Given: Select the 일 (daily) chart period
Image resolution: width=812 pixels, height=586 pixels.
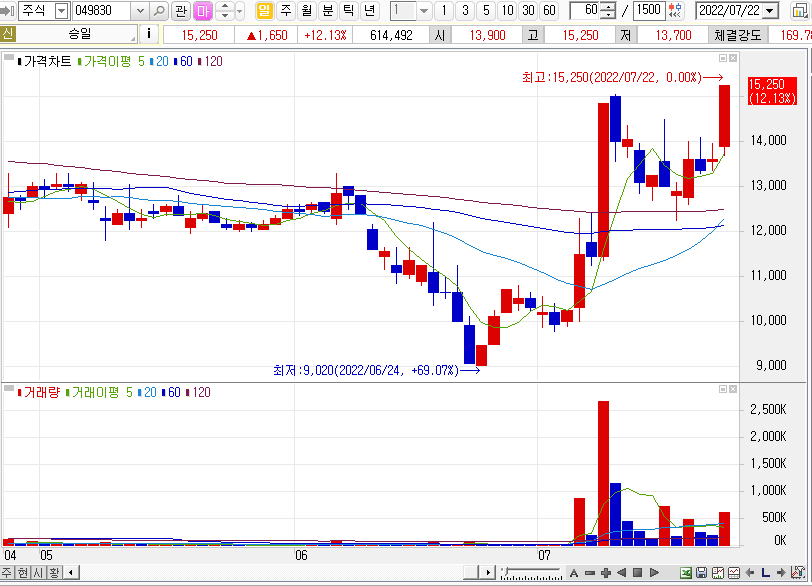Looking at the screenshot, I should (x=264, y=10).
